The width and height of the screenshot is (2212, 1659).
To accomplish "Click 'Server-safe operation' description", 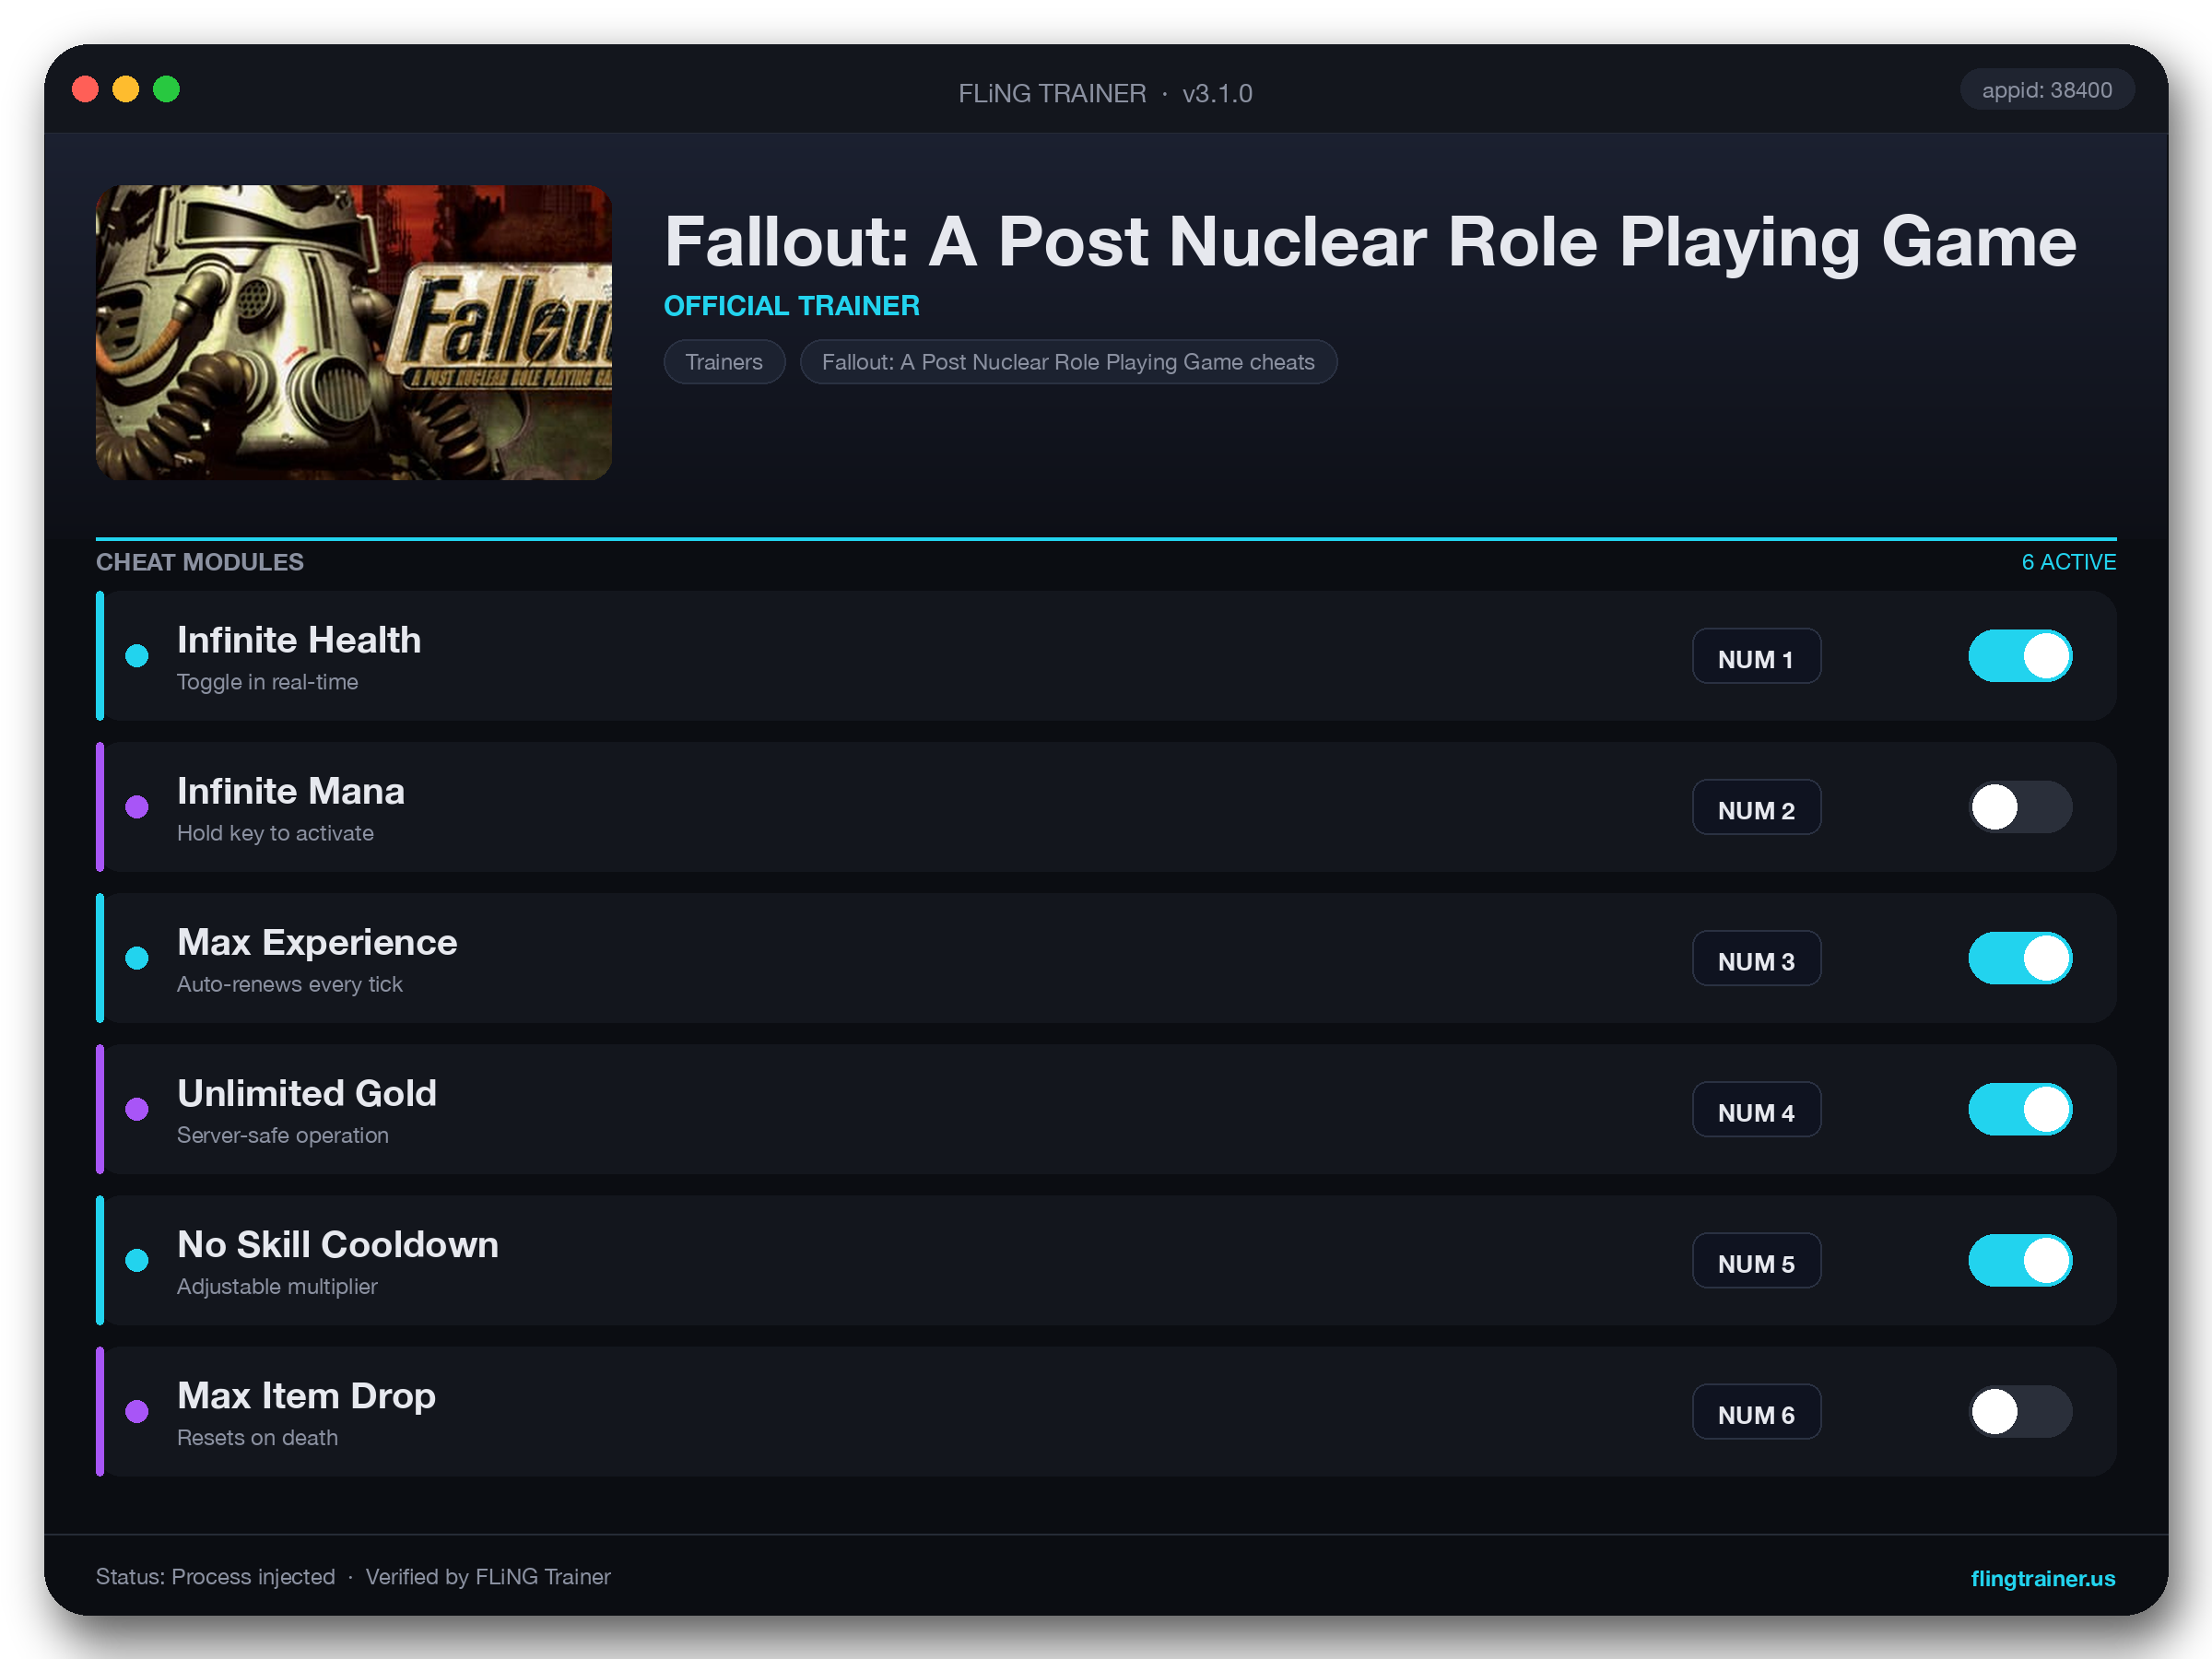I will click(x=283, y=1135).
